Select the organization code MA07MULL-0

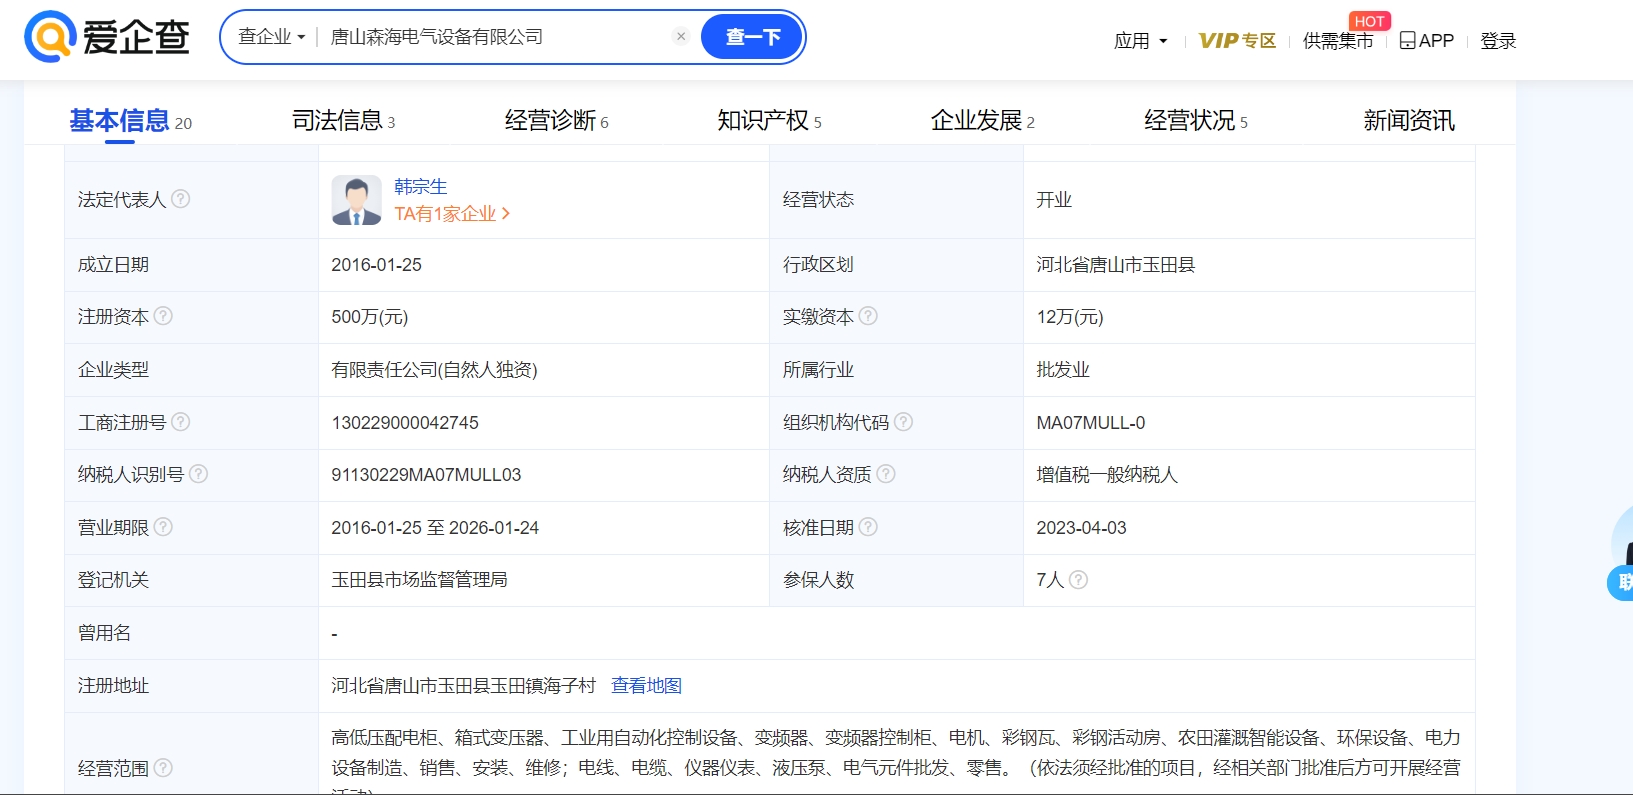1091,423
